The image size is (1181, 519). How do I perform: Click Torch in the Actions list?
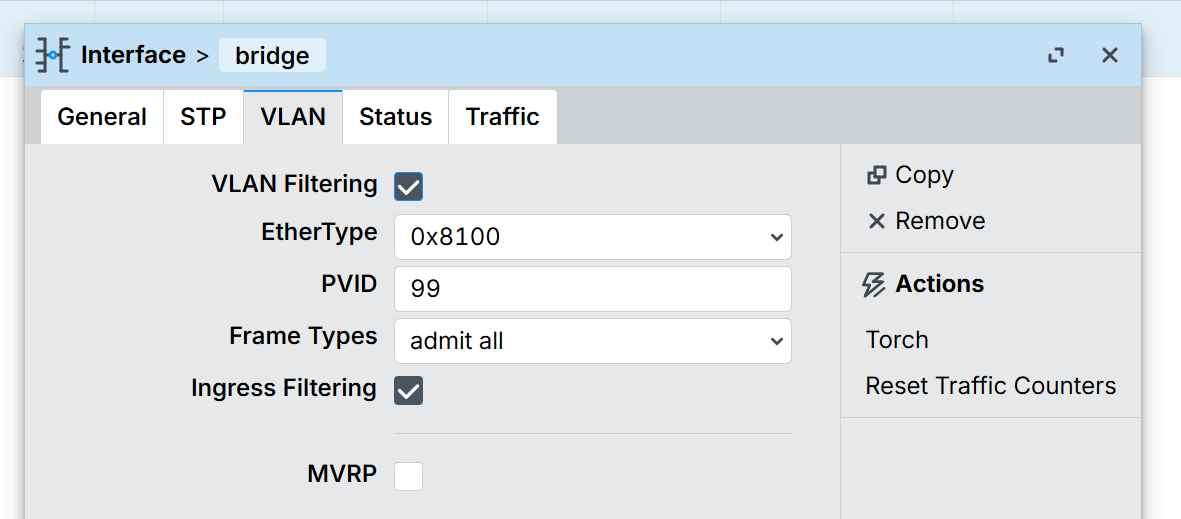(897, 340)
